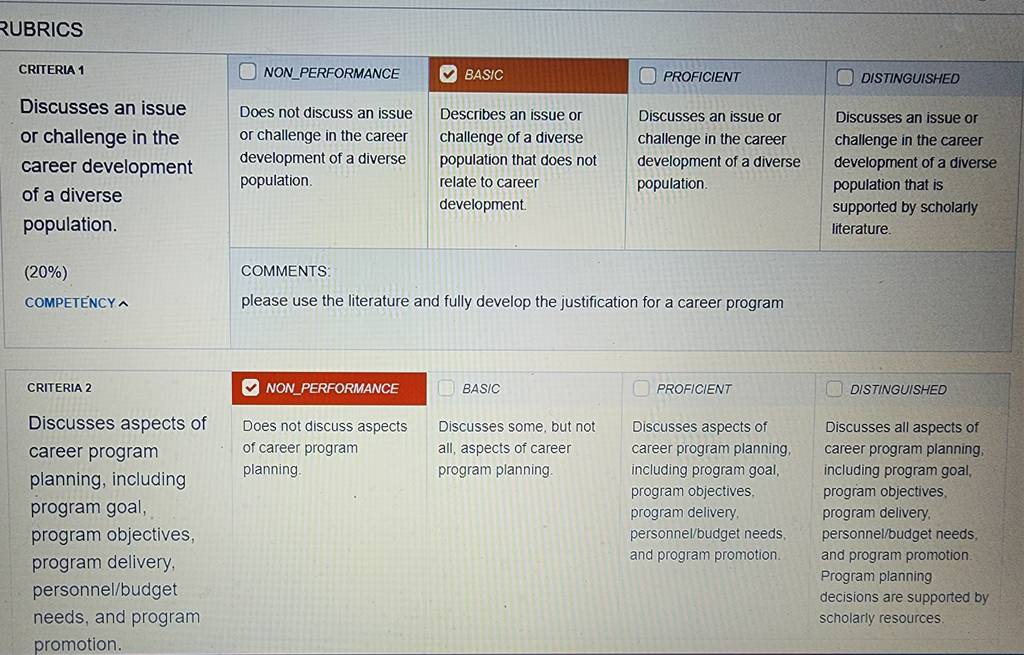Click the CRITERIA 1 heading
This screenshot has width=1024, height=655.
52,70
